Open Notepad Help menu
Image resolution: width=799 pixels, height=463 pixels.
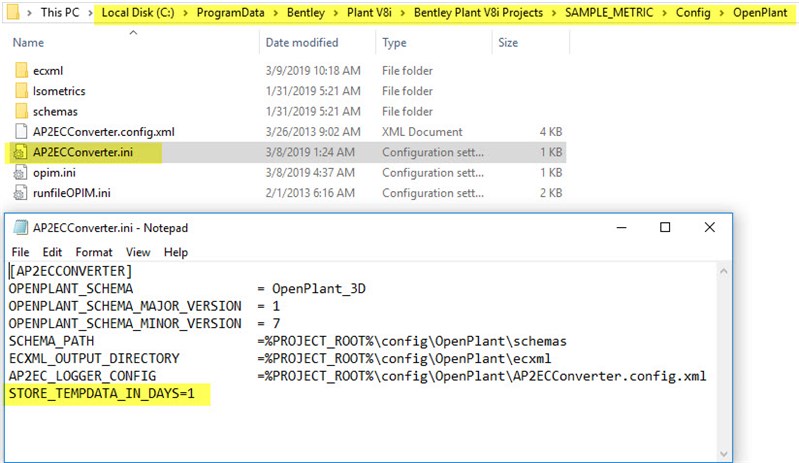click(176, 252)
